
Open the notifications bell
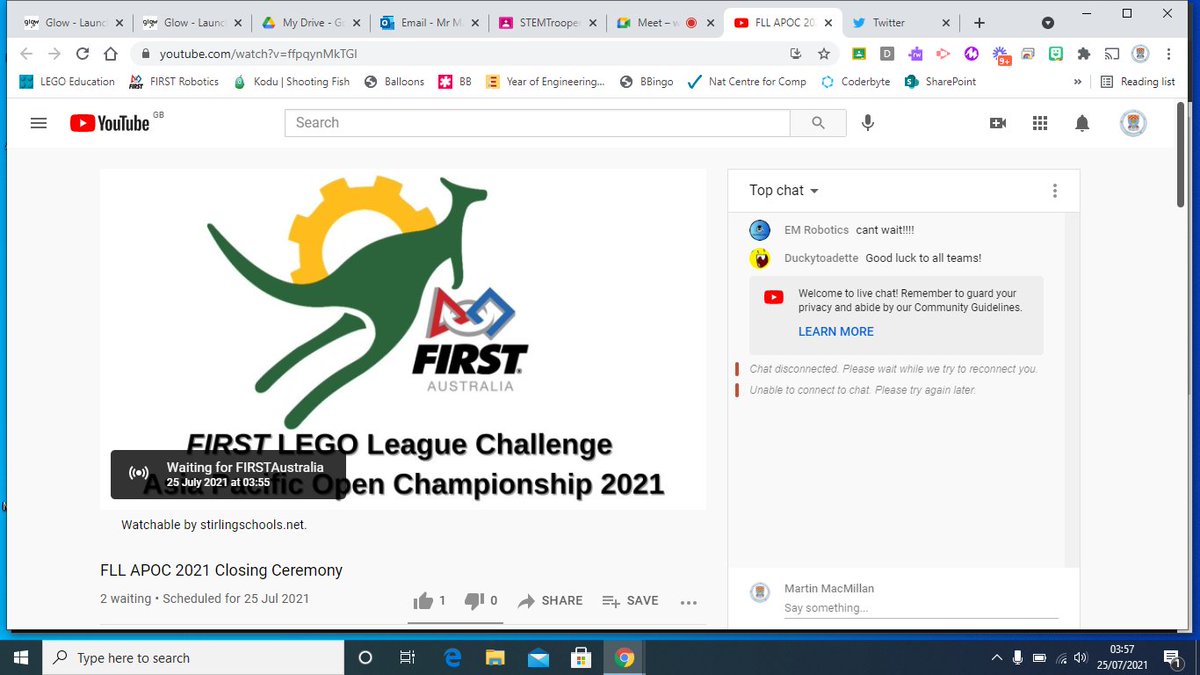click(1082, 123)
